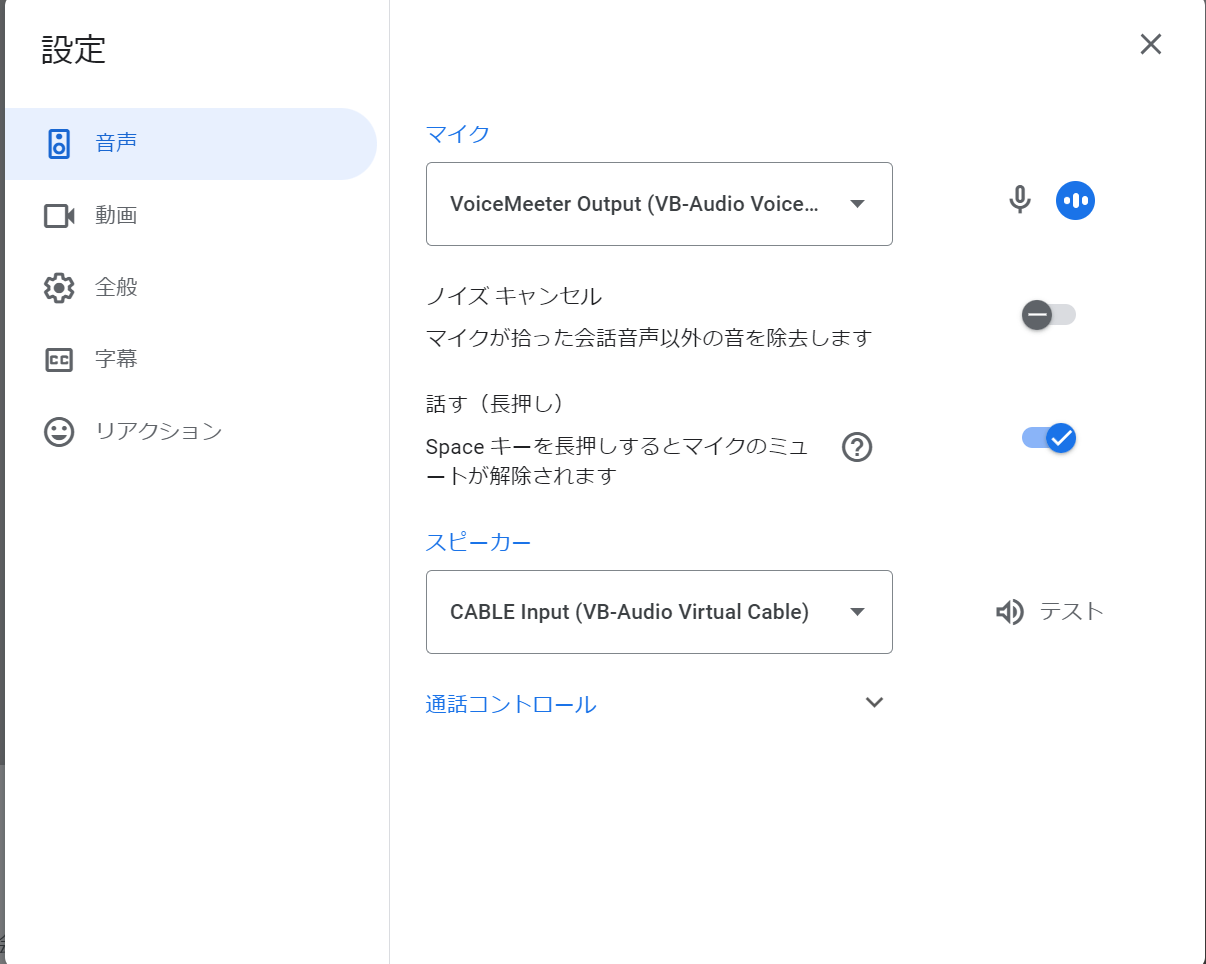Switch to the 字幕 settings section

pos(117,359)
